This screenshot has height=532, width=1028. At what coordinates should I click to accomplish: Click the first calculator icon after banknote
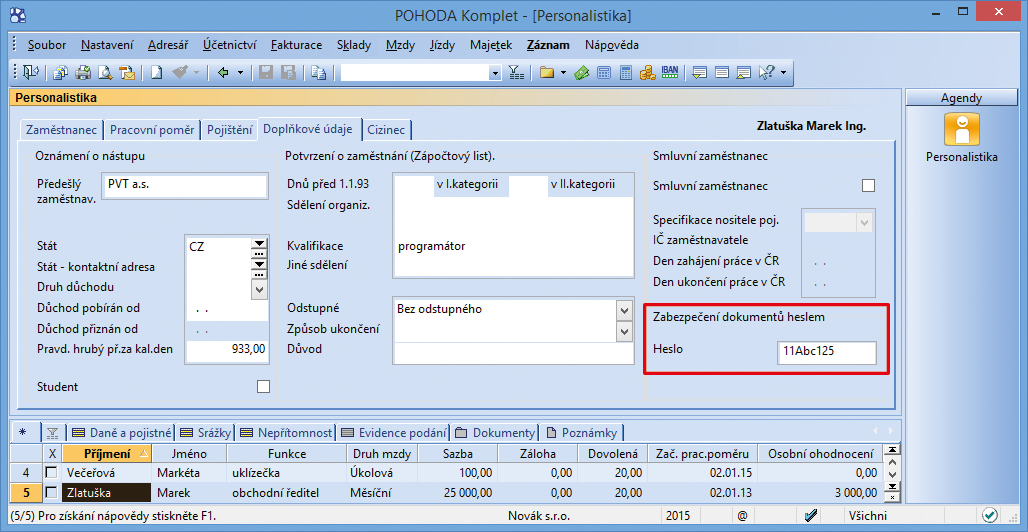(604, 73)
